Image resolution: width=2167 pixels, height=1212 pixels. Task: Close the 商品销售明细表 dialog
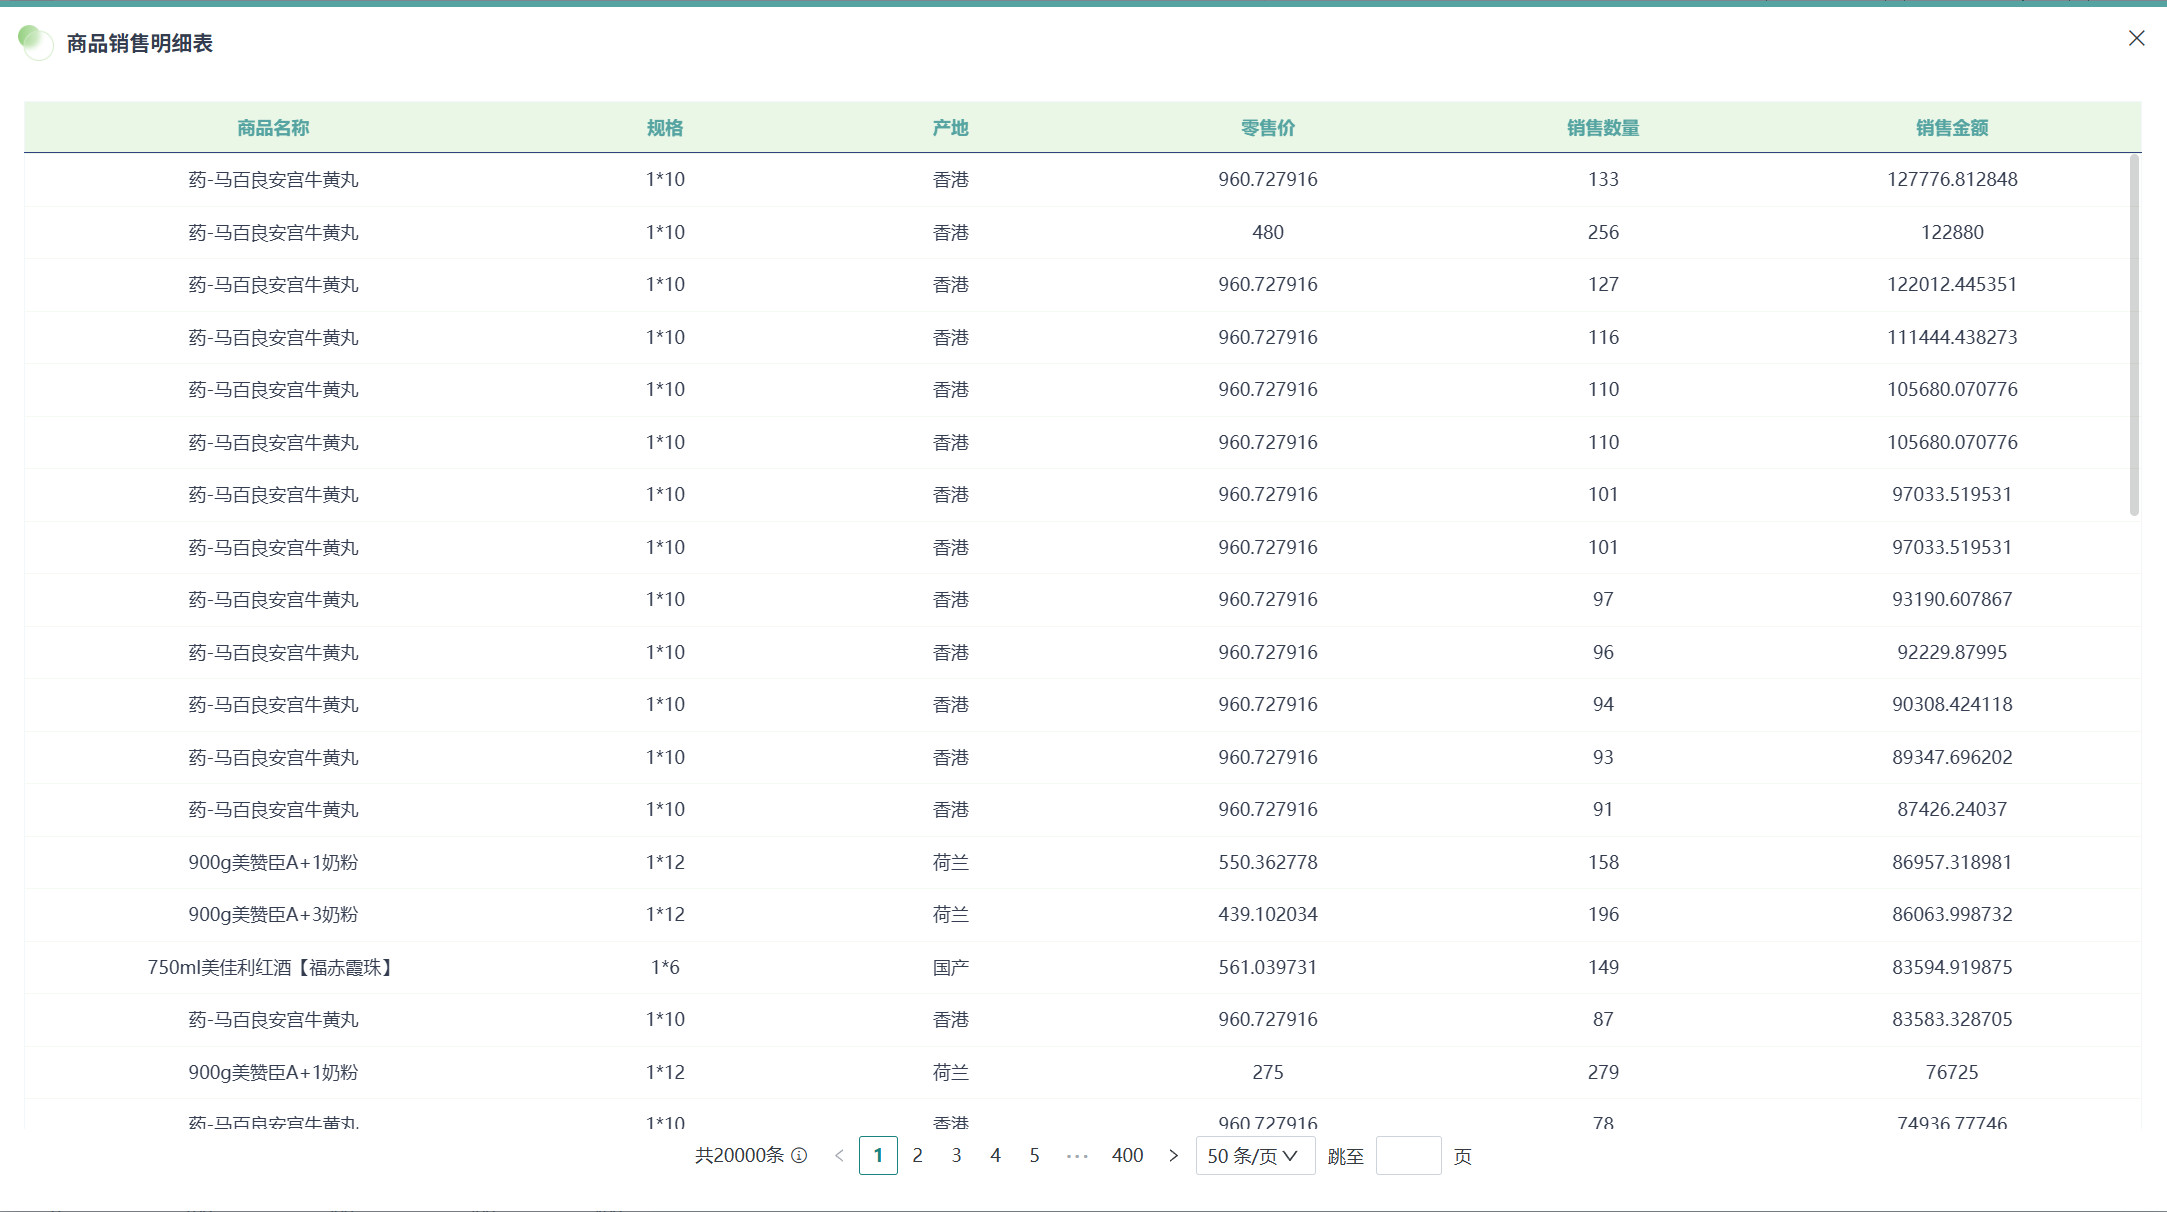(x=2136, y=38)
